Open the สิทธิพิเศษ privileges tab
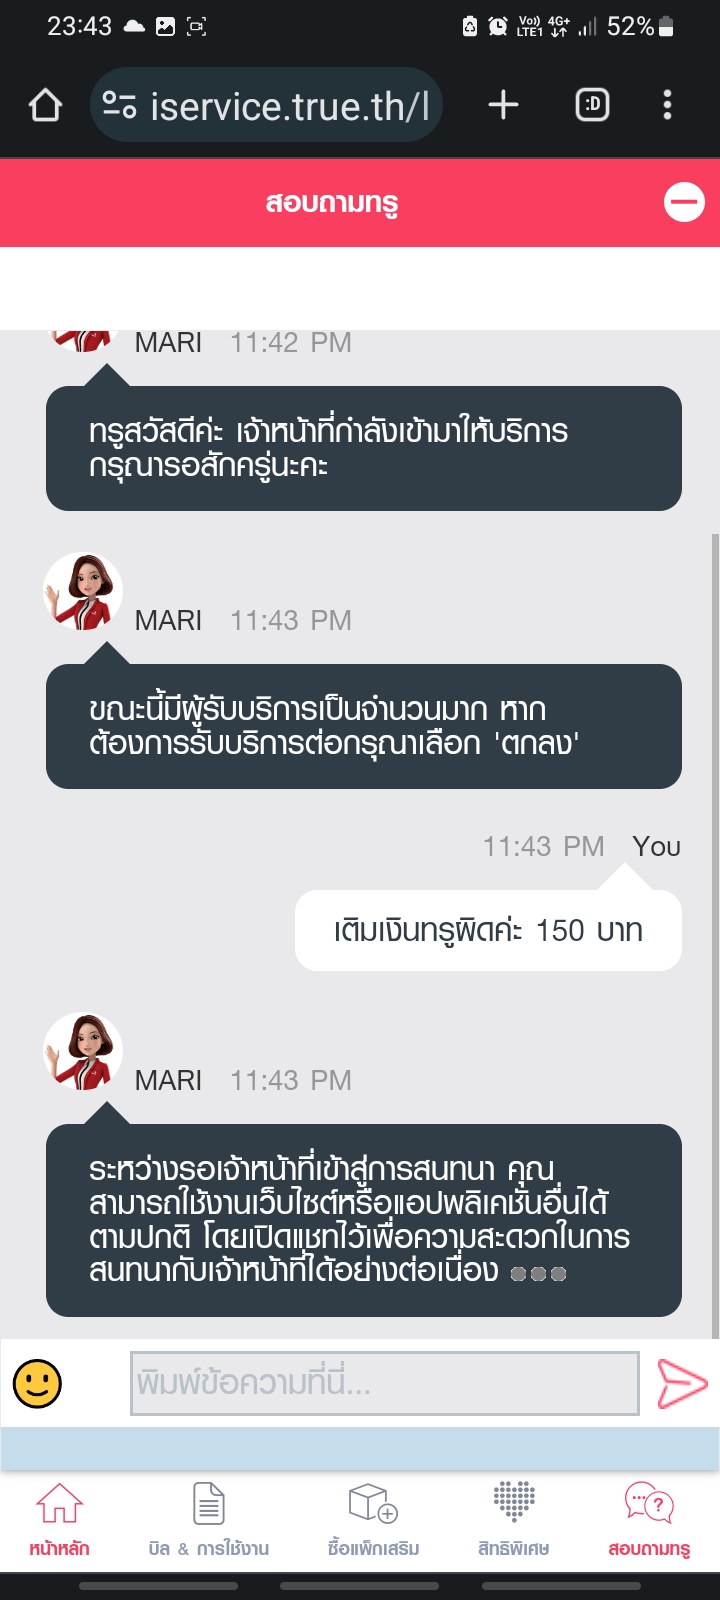 pyautogui.click(x=514, y=1520)
